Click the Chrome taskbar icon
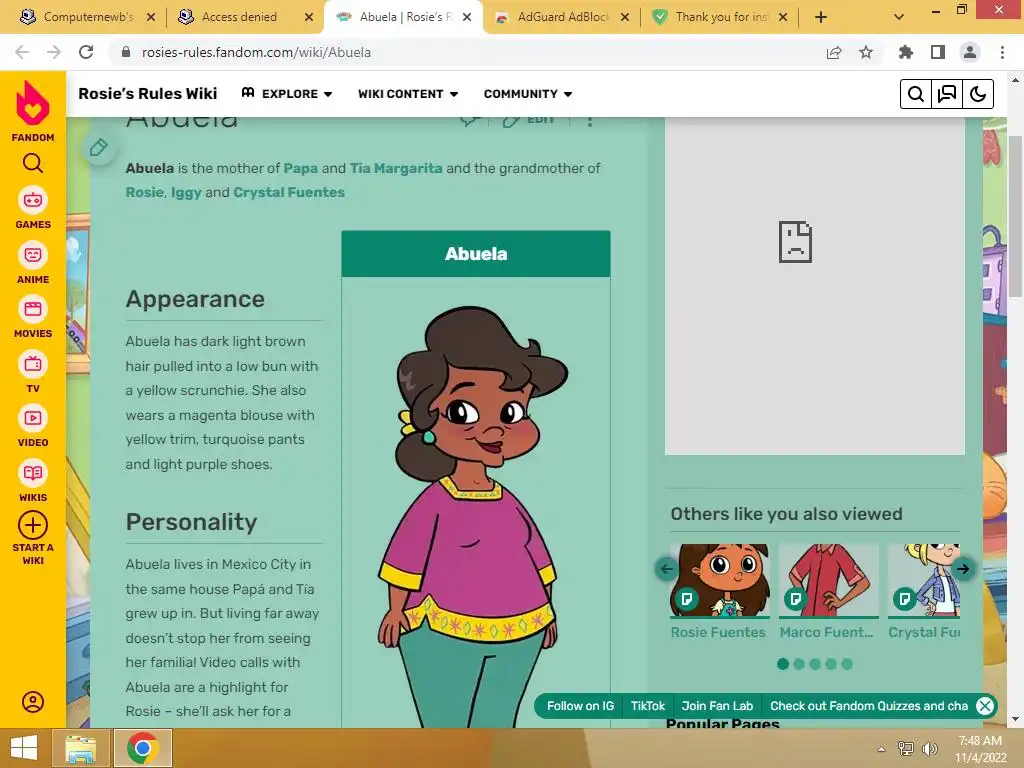Image resolution: width=1024 pixels, height=768 pixels. tap(142, 748)
